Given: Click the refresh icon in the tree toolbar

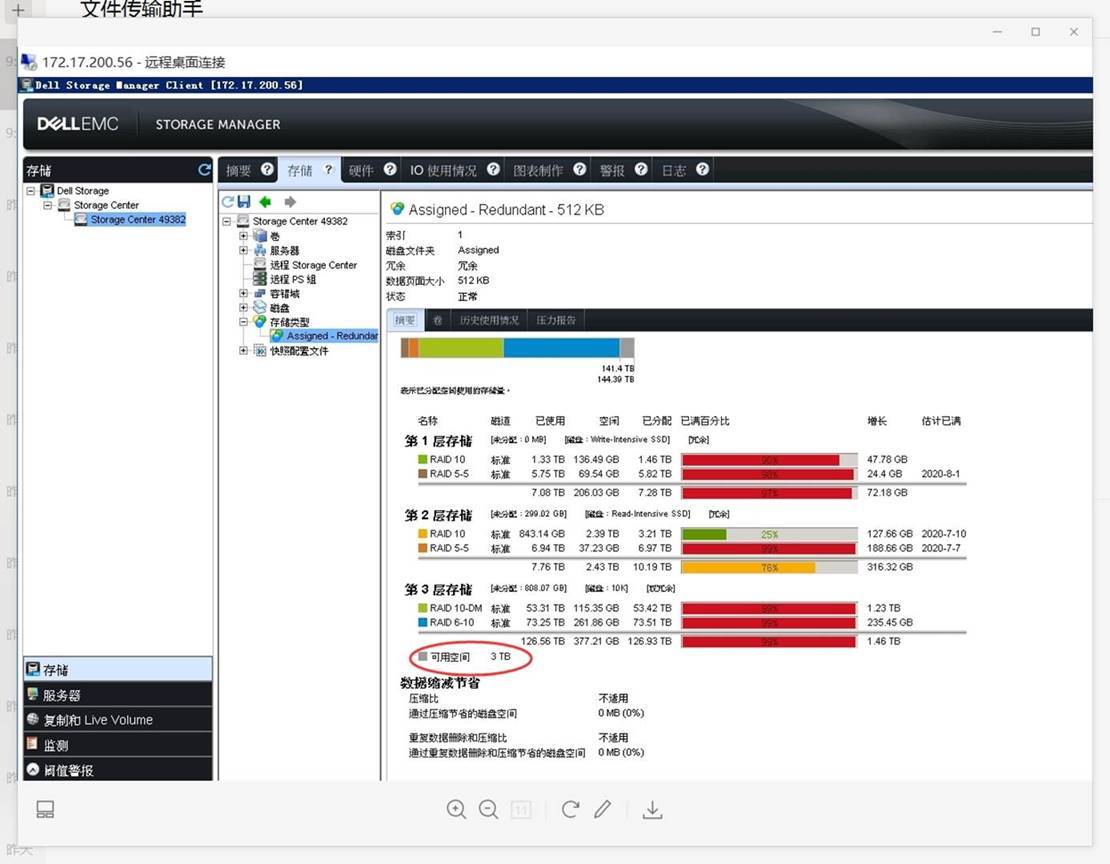Looking at the screenshot, I should coord(227,202).
